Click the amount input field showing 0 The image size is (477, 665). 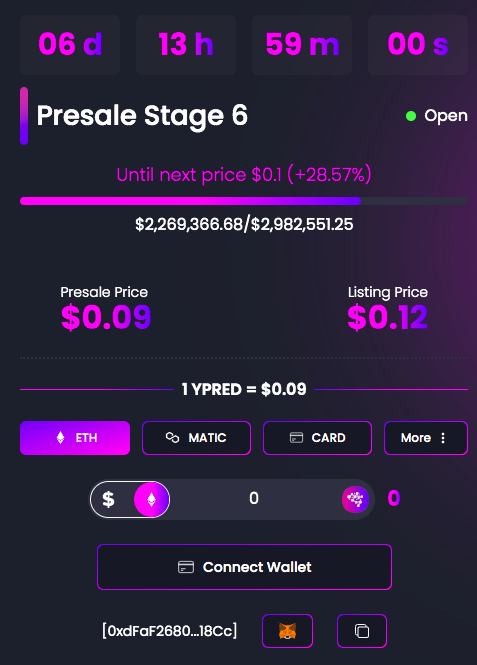(x=254, y=499)
